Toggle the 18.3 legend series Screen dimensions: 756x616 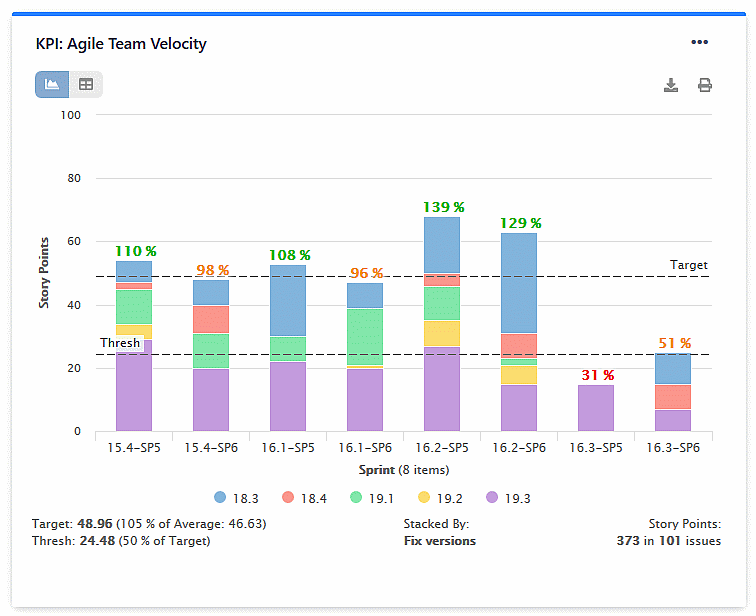click(x=231, y=496)
